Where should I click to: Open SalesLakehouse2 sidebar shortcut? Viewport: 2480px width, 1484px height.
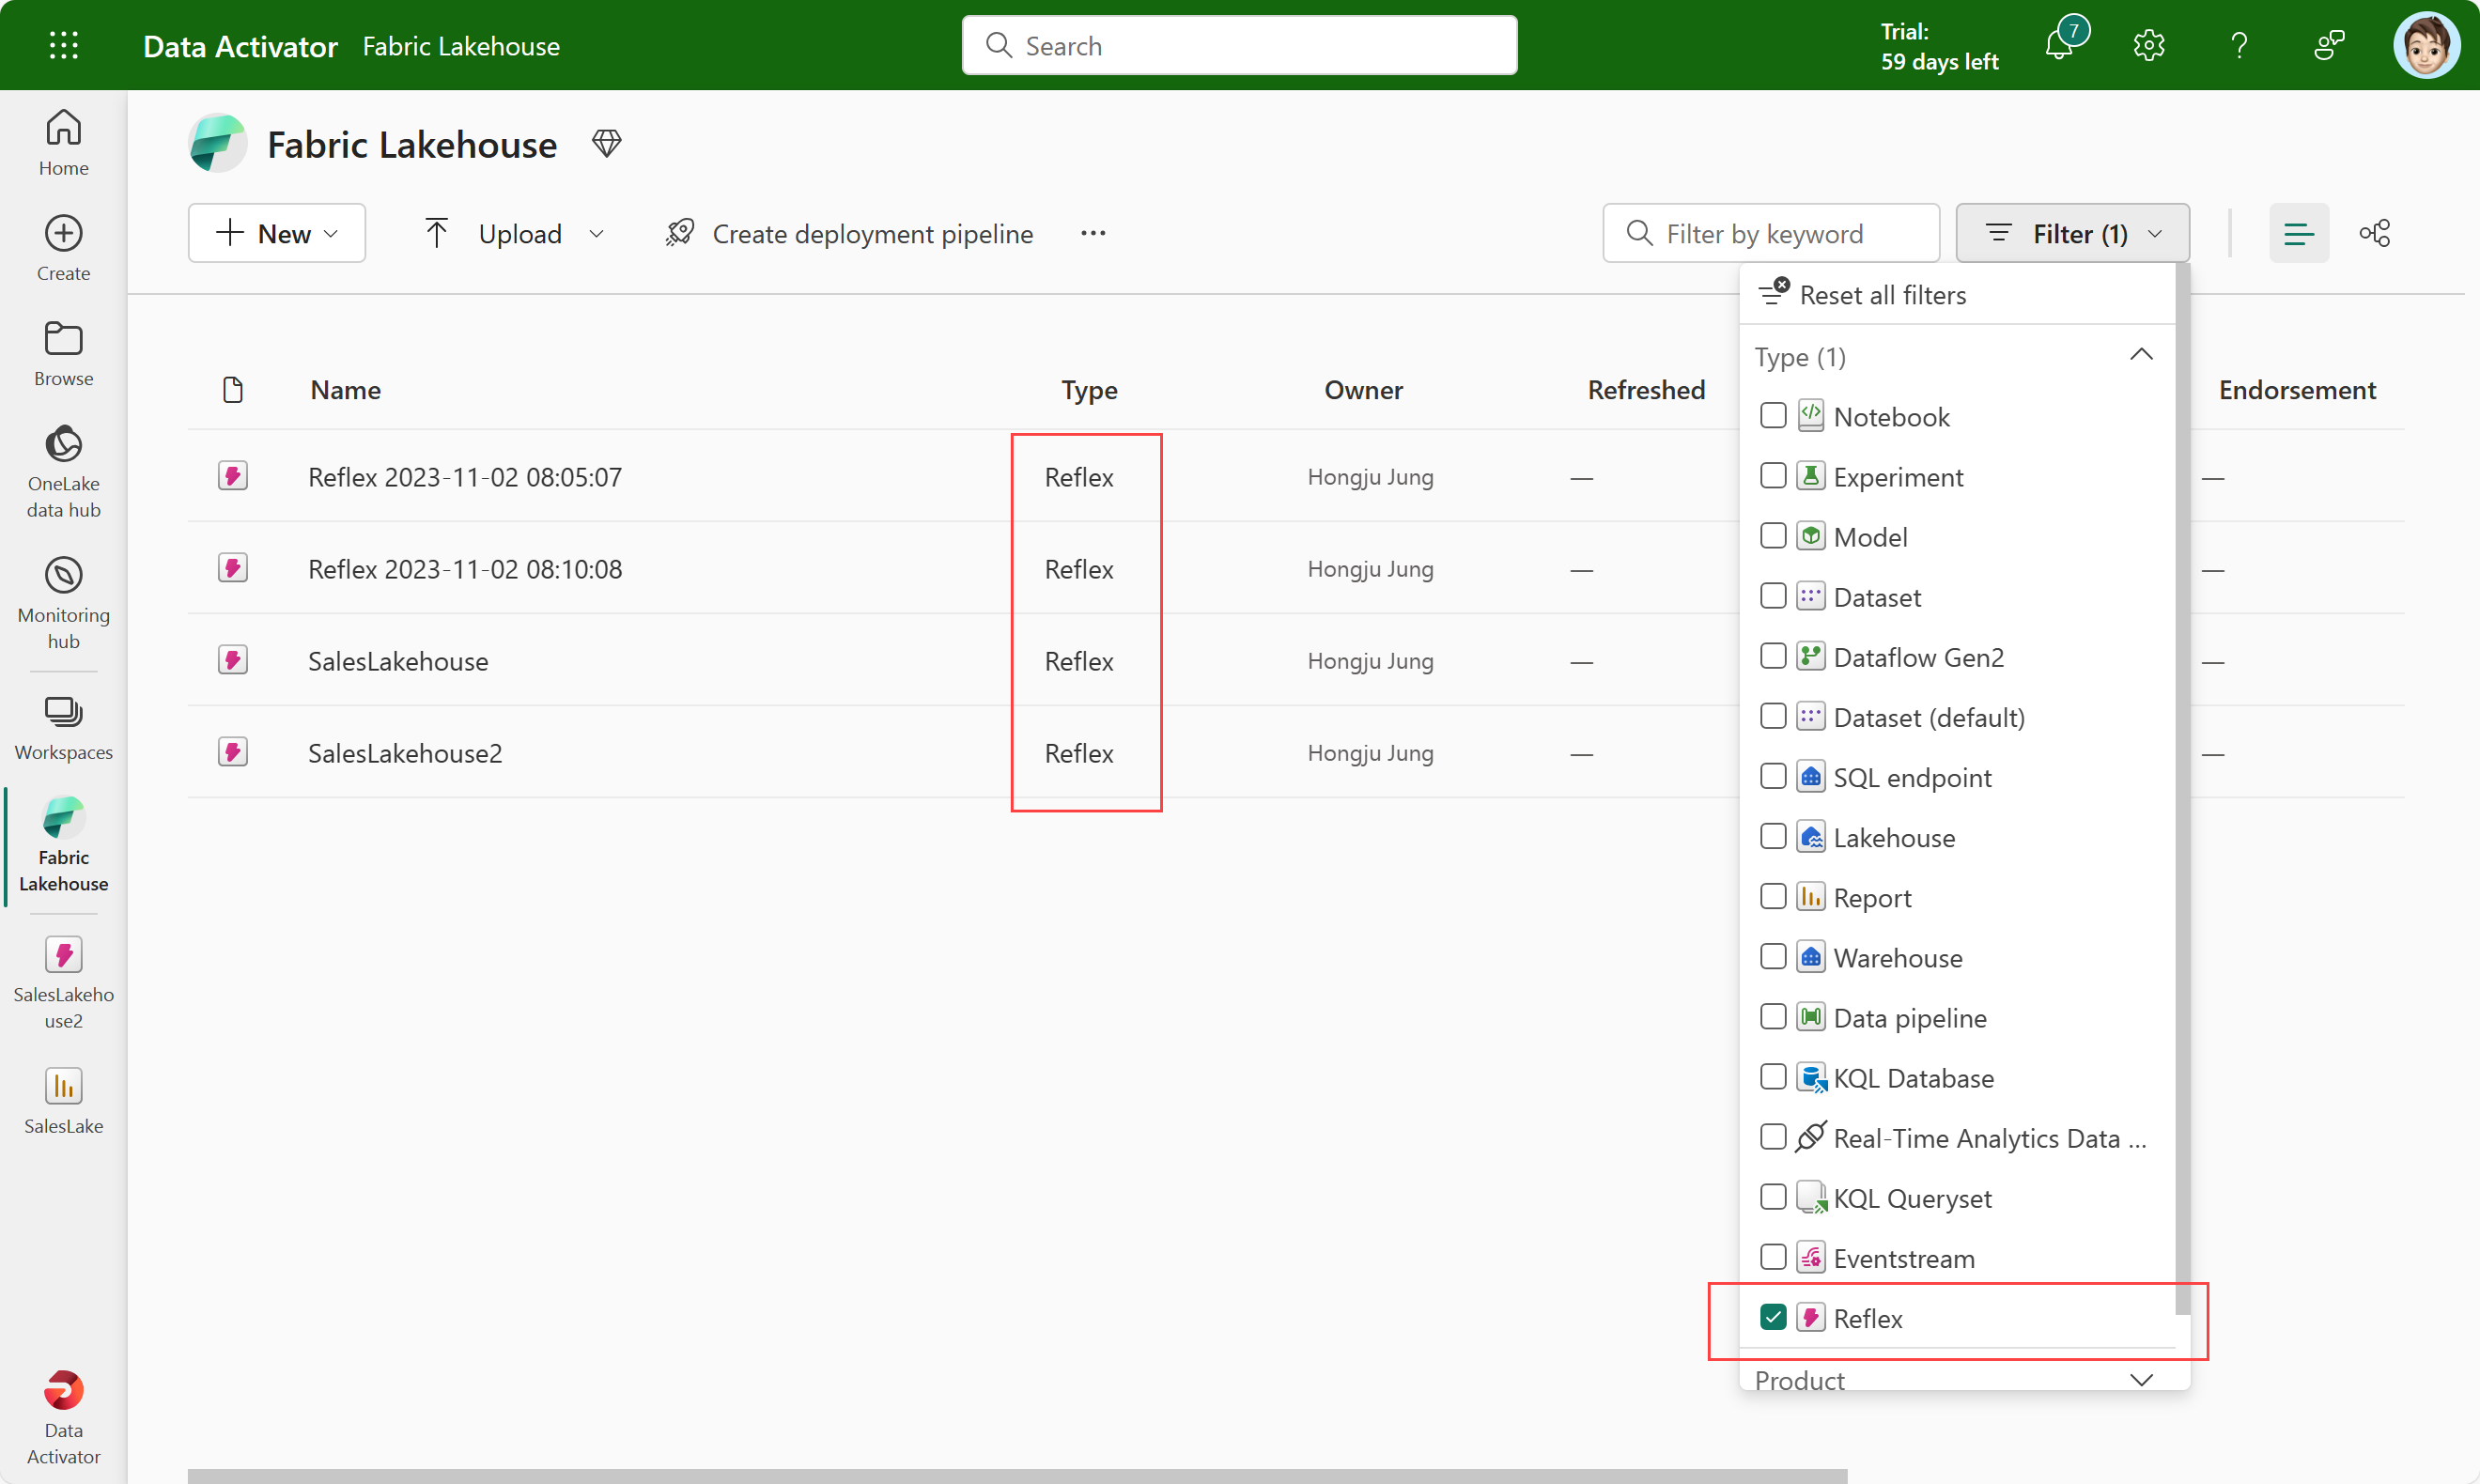click(x=63, y=982)
